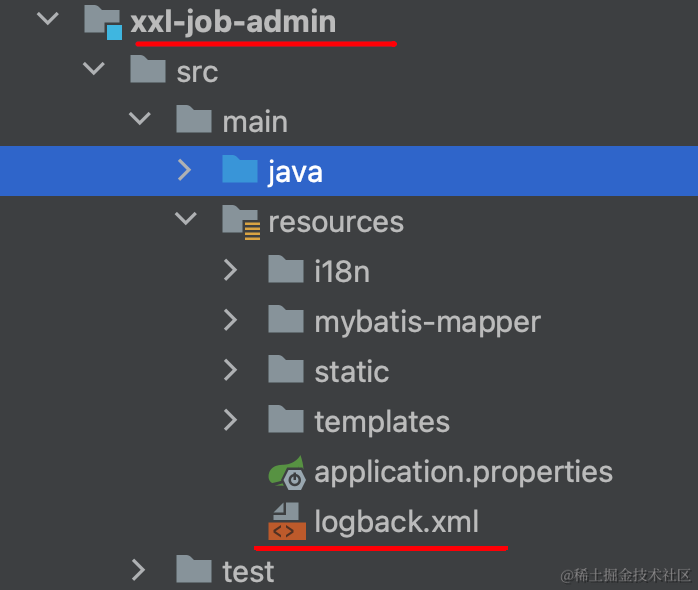Collapse the src folder chevron
Image resolution: width=698 pixels, height=590 pixels.
point(93,69)
